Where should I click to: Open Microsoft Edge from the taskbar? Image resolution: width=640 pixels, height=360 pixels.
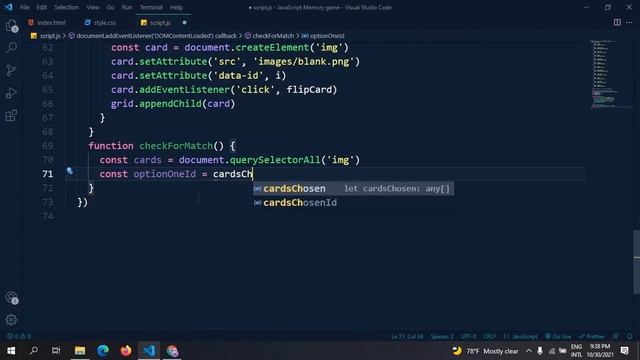tap(103, 351)
